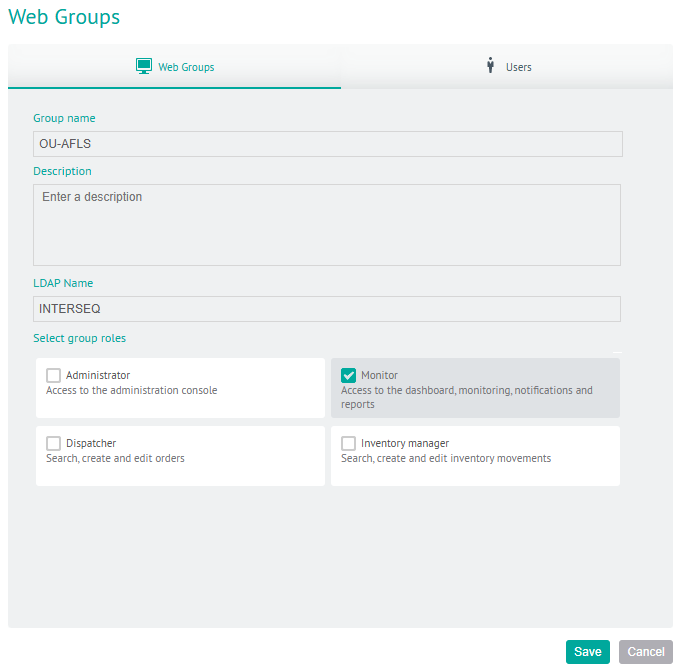Click the Group name field containing OU-AFLS

(328, 144)
